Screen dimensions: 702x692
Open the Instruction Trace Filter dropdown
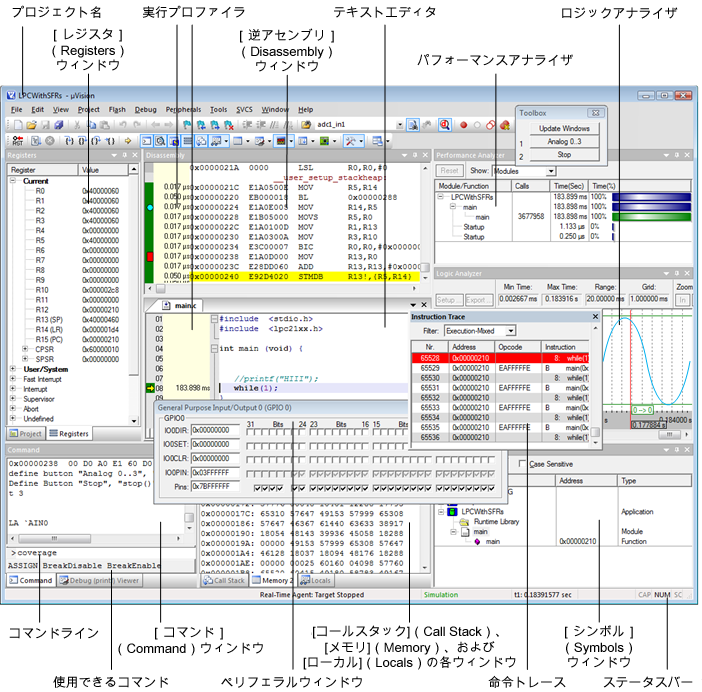(510, 331)
